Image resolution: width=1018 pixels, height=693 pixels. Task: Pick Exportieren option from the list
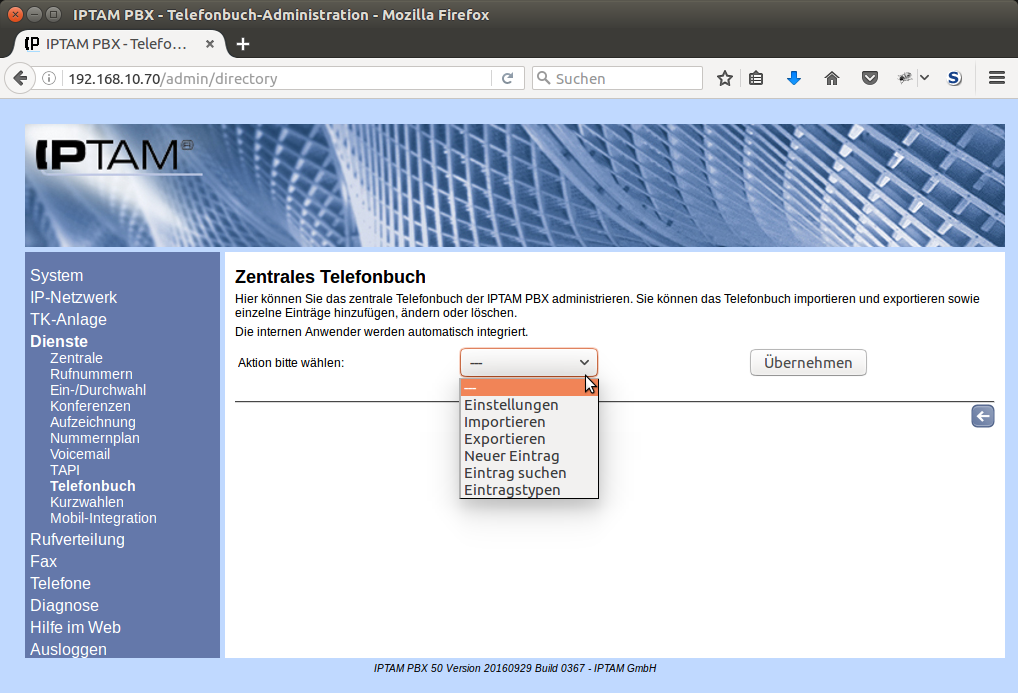(x=505, y=439)
